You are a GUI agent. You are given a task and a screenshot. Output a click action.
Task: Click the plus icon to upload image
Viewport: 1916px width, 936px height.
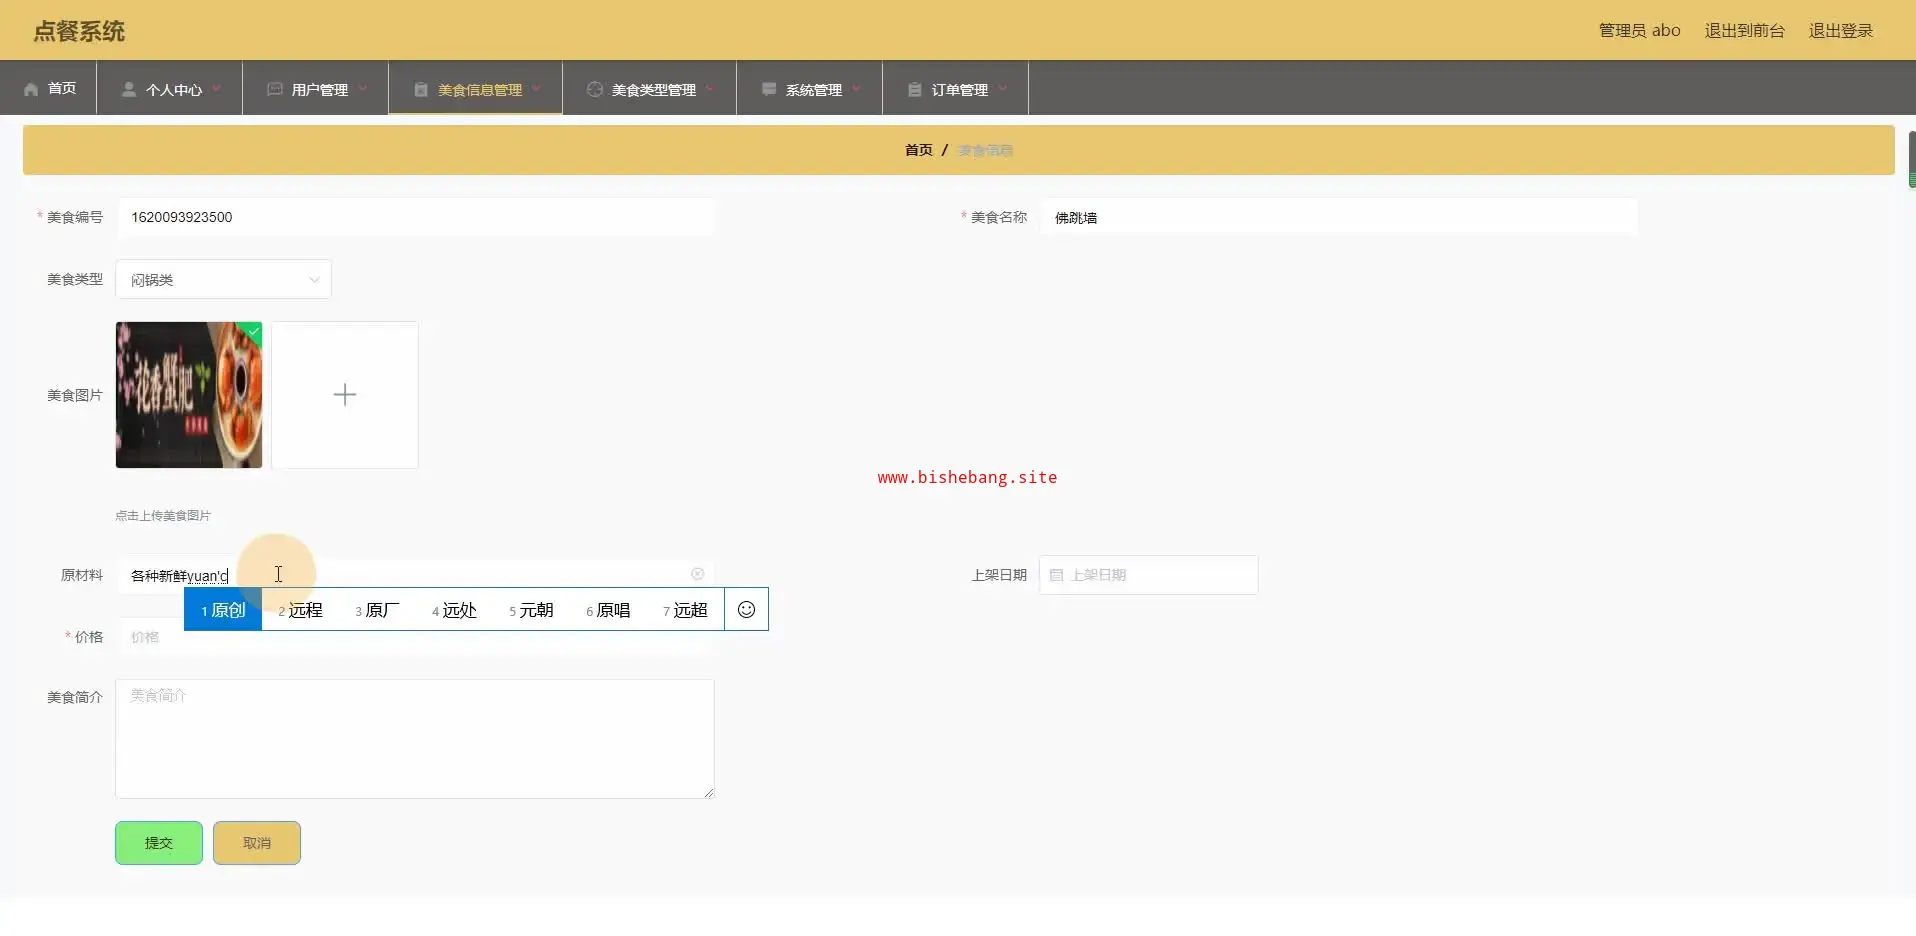345,395
